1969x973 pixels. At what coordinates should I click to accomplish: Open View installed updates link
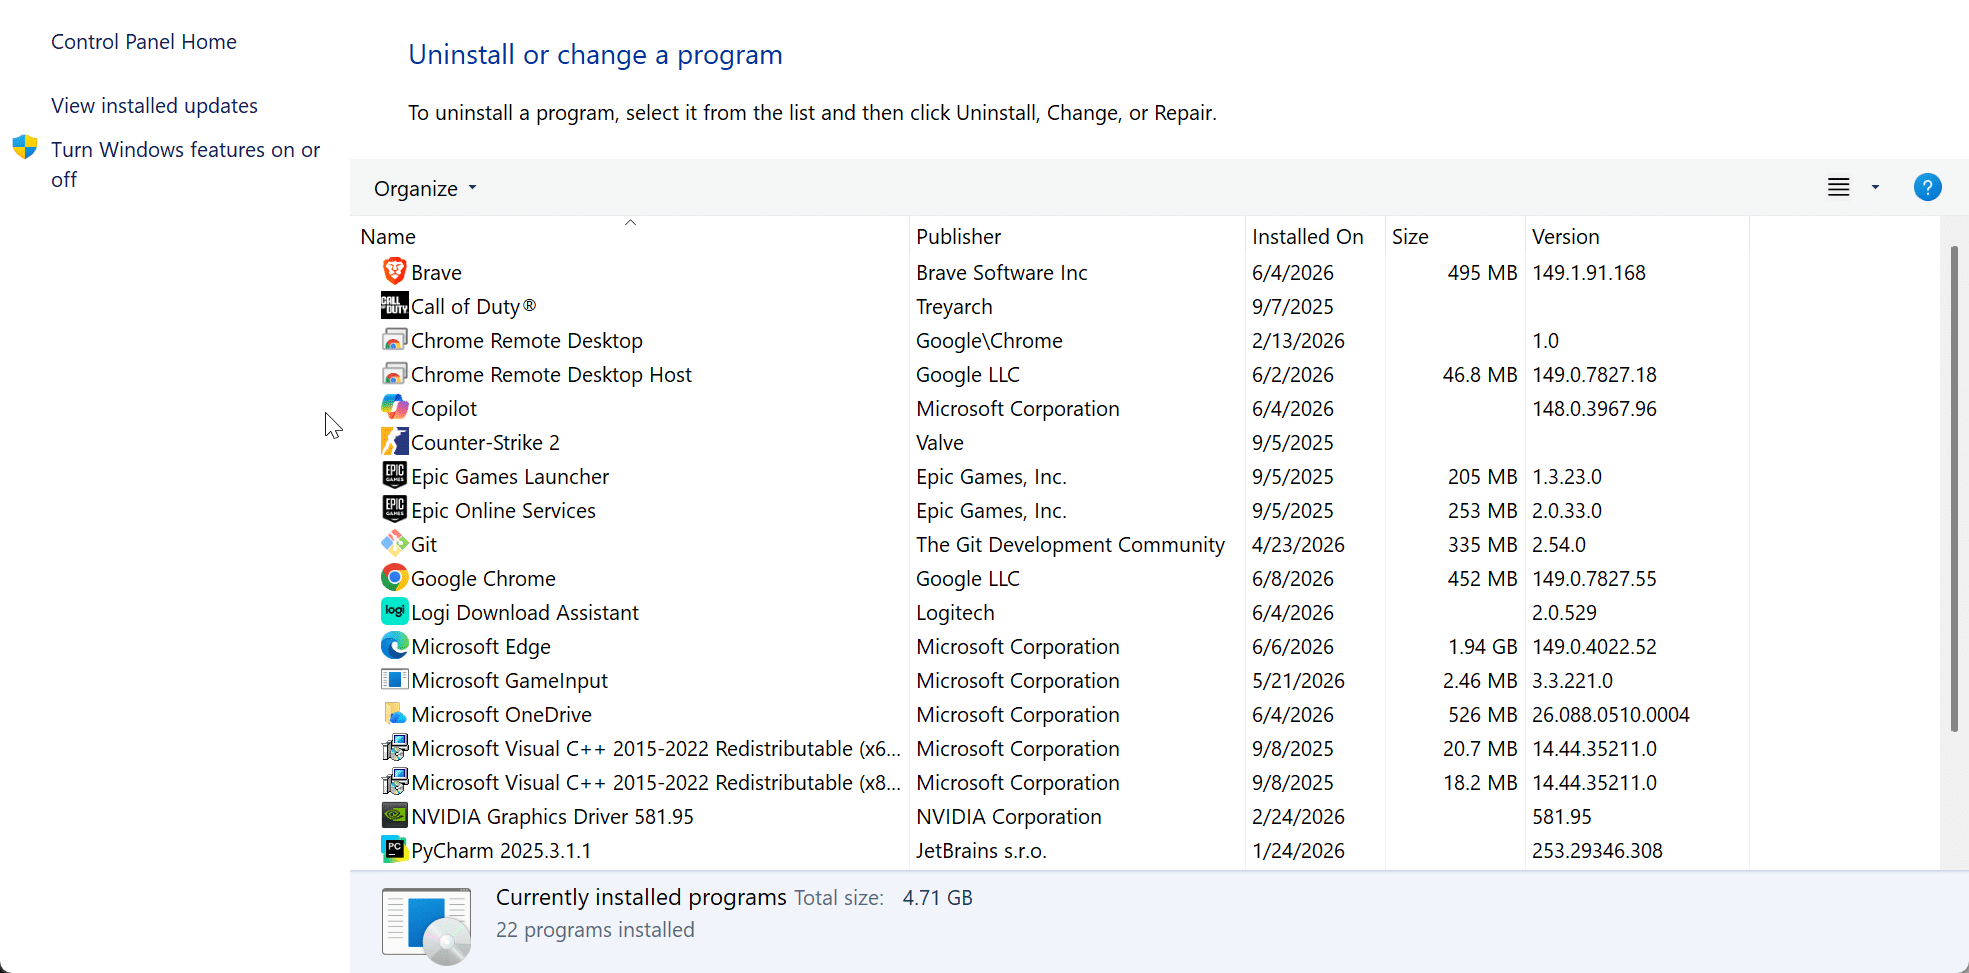(x=154, y=106)
